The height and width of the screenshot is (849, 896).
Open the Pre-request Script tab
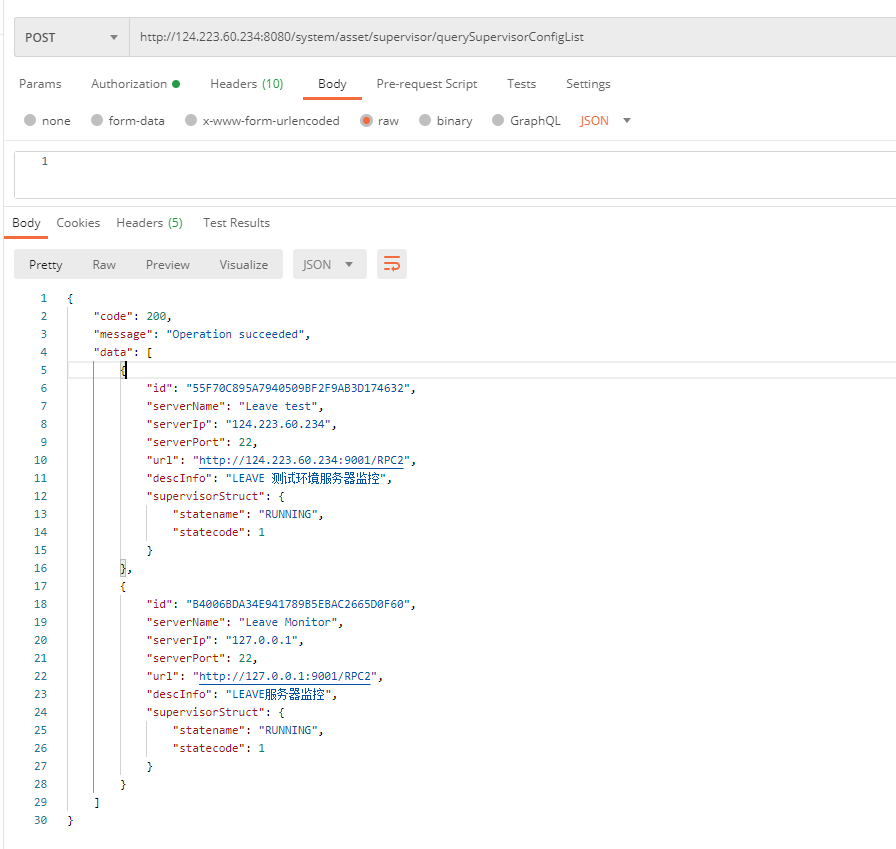click(x=426, y=84)
